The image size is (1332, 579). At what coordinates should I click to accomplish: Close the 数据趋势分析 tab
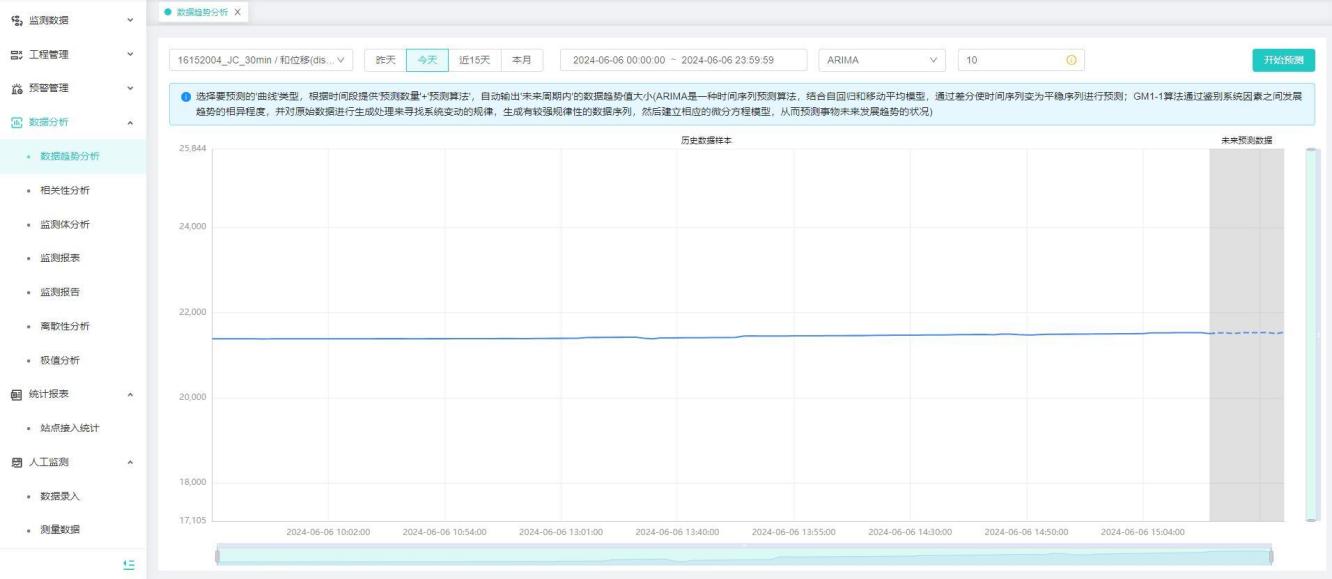click(237, 11)
